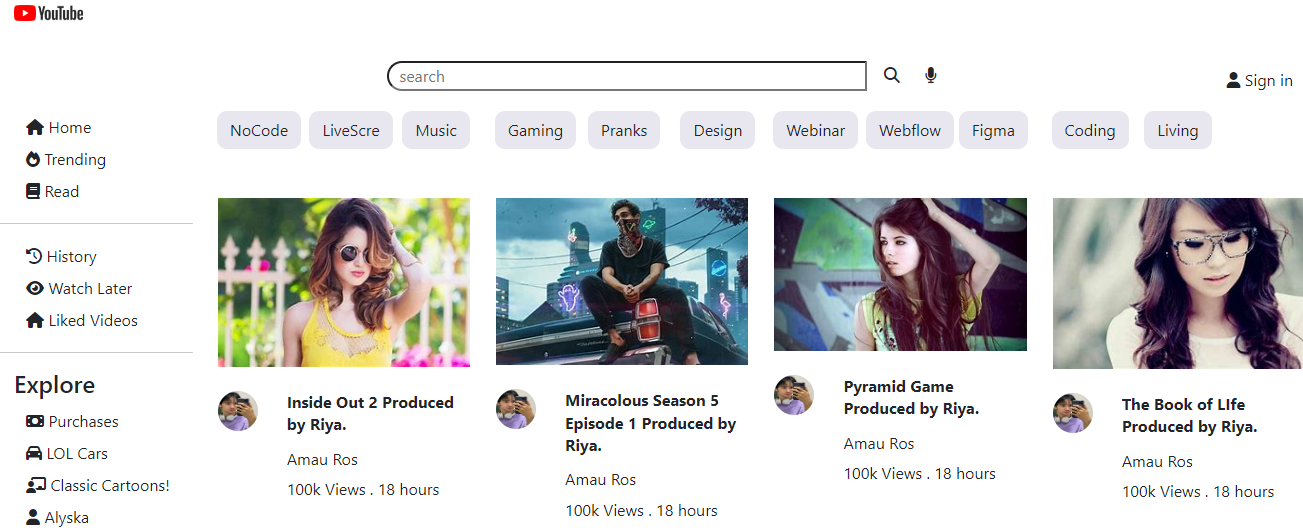
Task: Open Miracolous Season 5 Episode 1 title
Action: (650, 423)
